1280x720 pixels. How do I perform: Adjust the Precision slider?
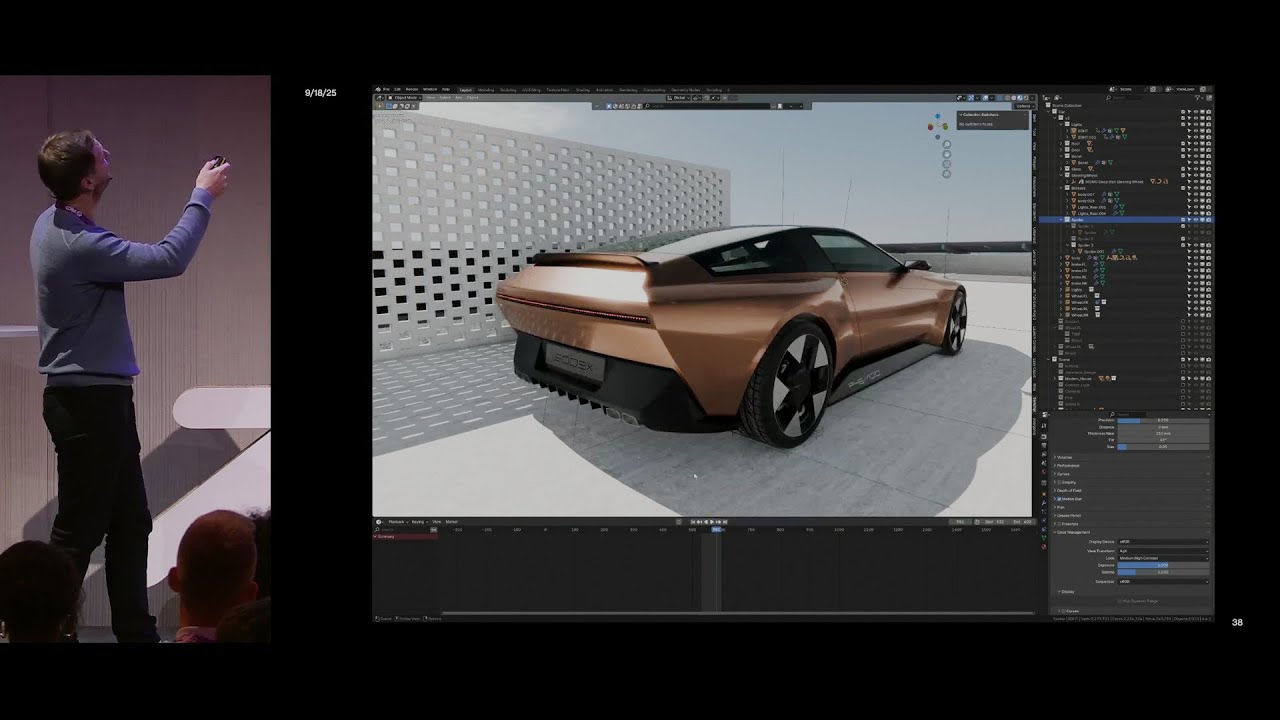(1163, 420)
